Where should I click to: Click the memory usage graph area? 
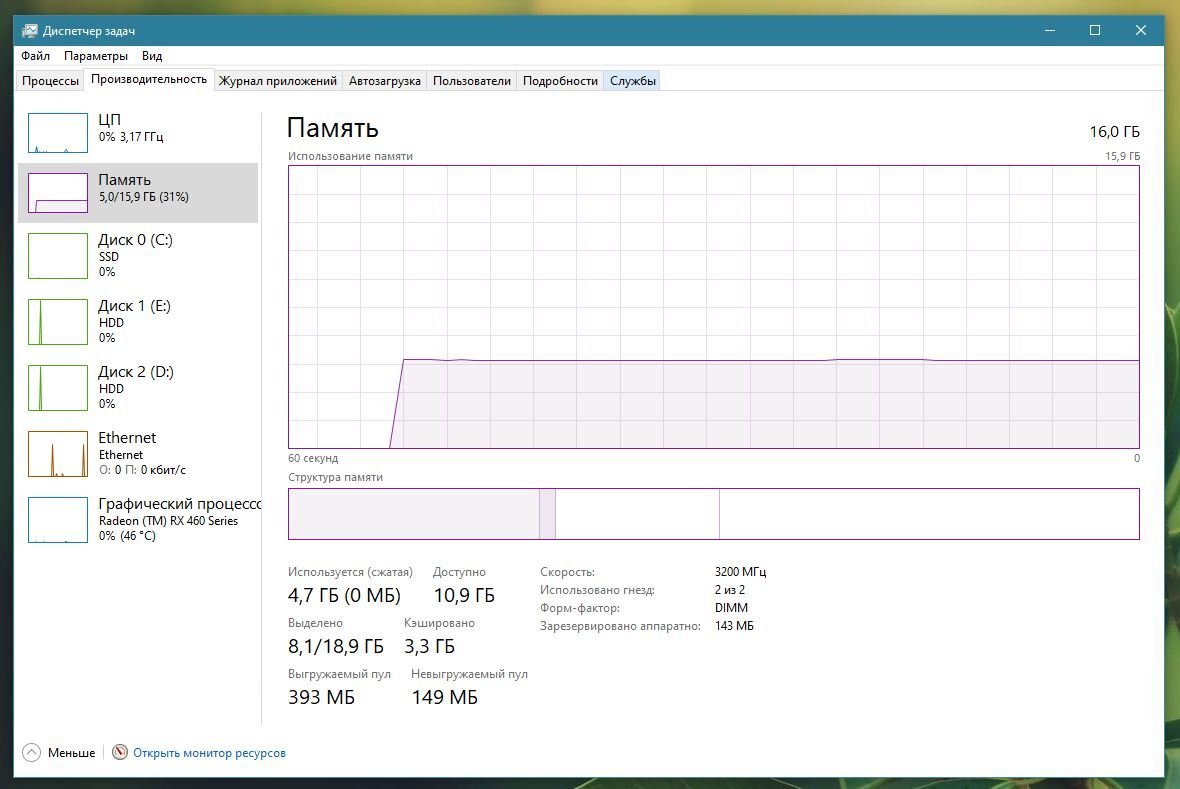(x=713, y=307)
